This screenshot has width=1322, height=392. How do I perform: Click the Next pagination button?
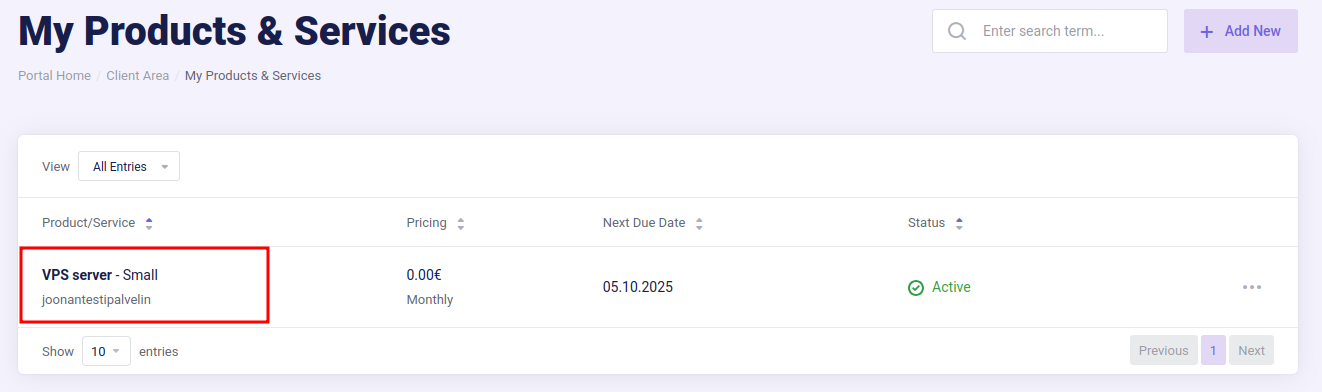click(x=1251, y=350)
